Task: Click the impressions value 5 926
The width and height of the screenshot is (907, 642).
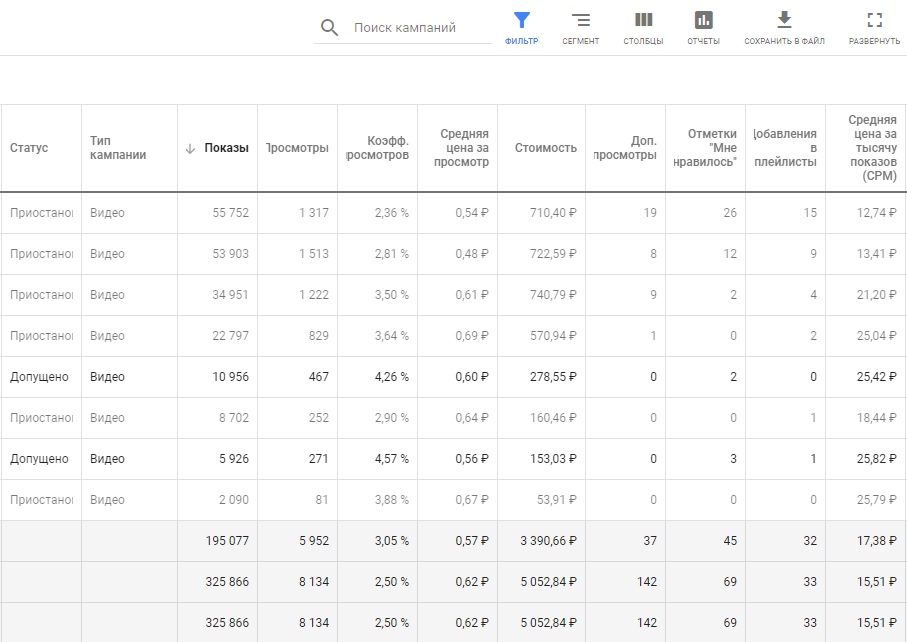Action: point(234,459)
